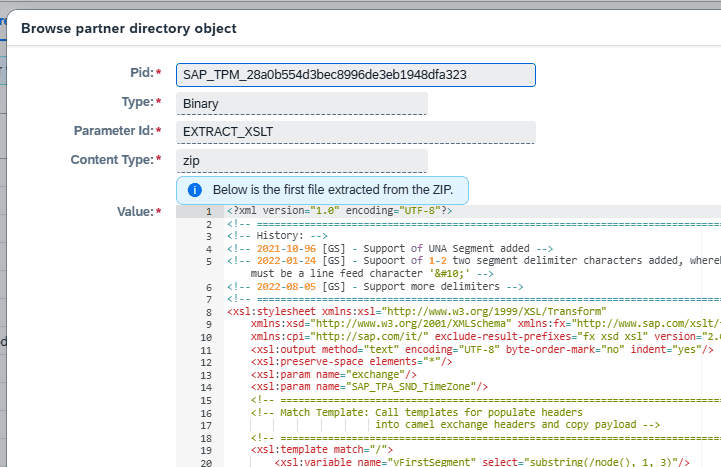Click the Pid input field
The image size is (721, 467).
[x=355, y=75]
